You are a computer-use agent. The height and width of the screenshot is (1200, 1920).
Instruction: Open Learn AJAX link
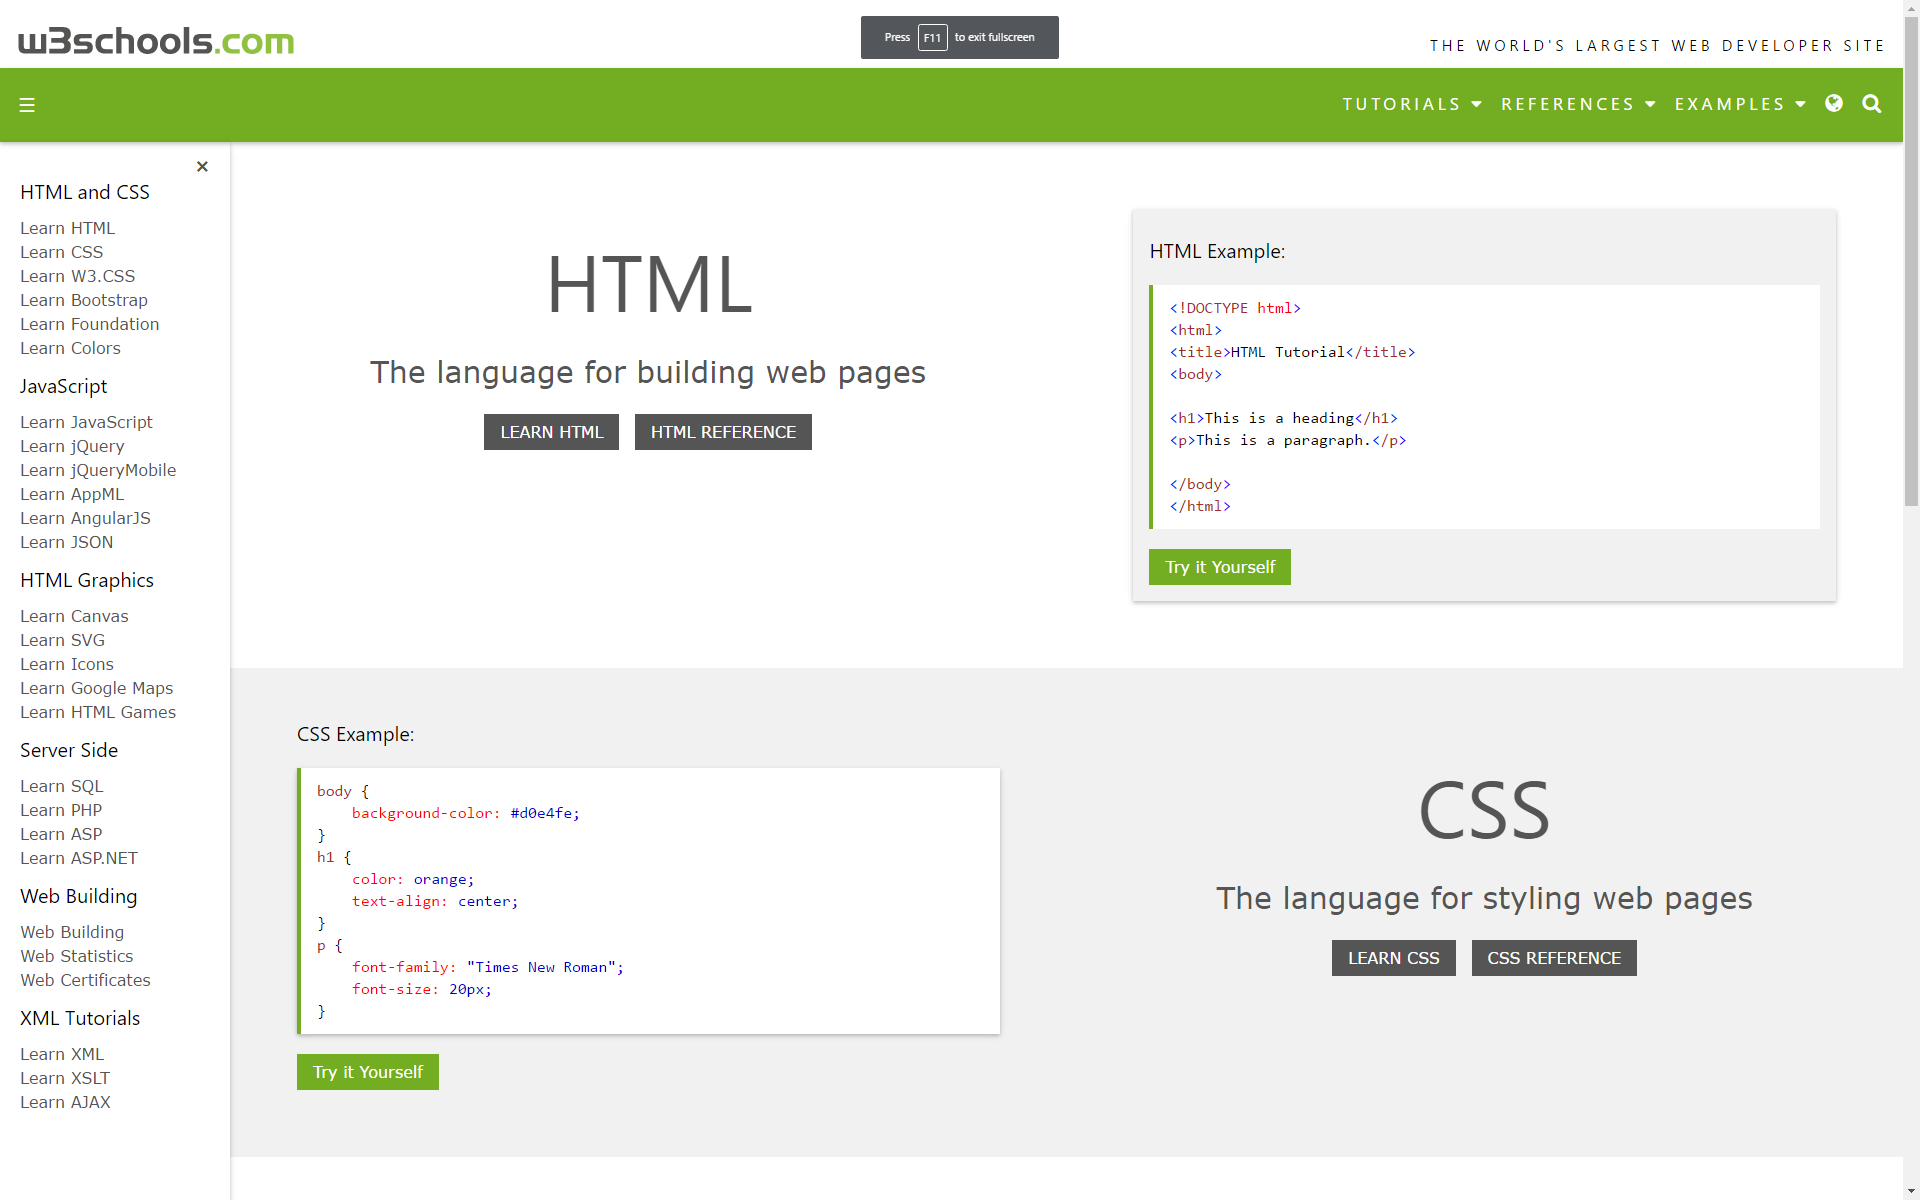point(65,1102)
